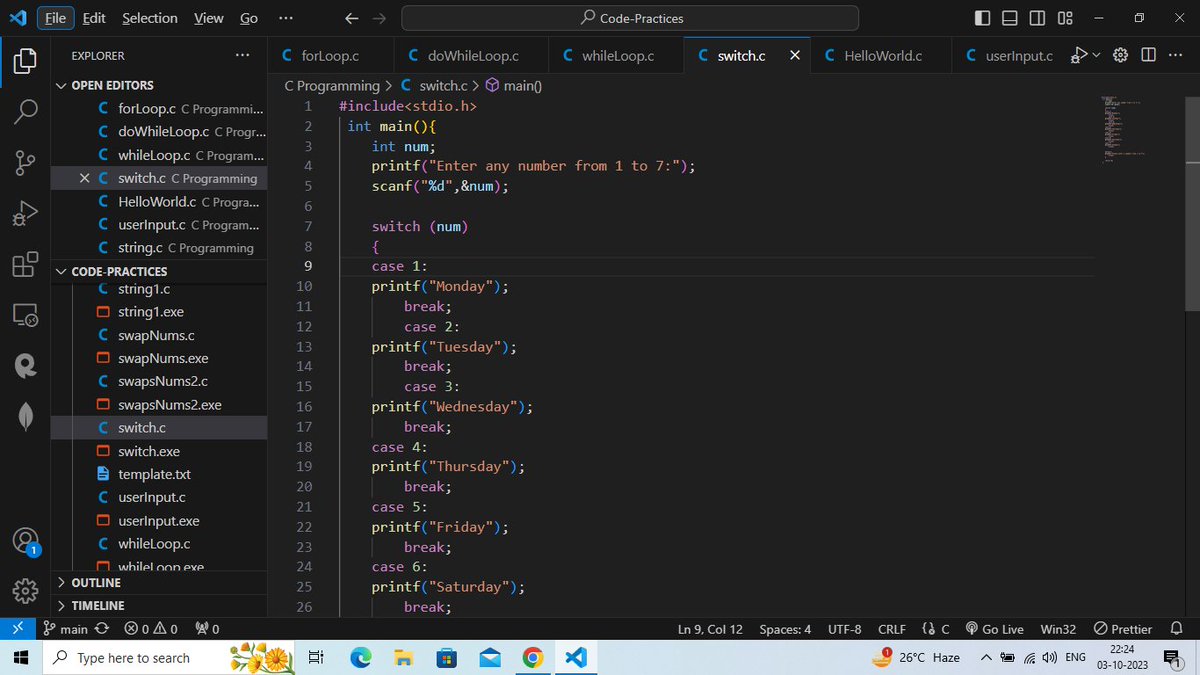Toggle Go Live server
Image resolution: width=1200 pixels, height=675 pixels.
994,629
